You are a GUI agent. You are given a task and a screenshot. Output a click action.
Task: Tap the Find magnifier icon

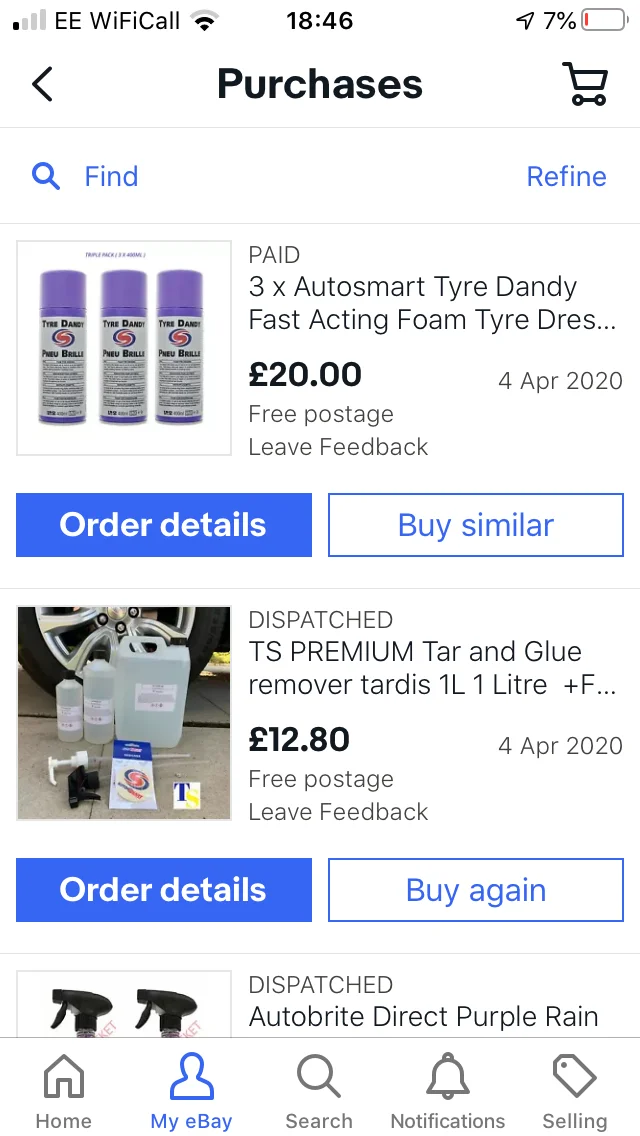pos(46,176)
